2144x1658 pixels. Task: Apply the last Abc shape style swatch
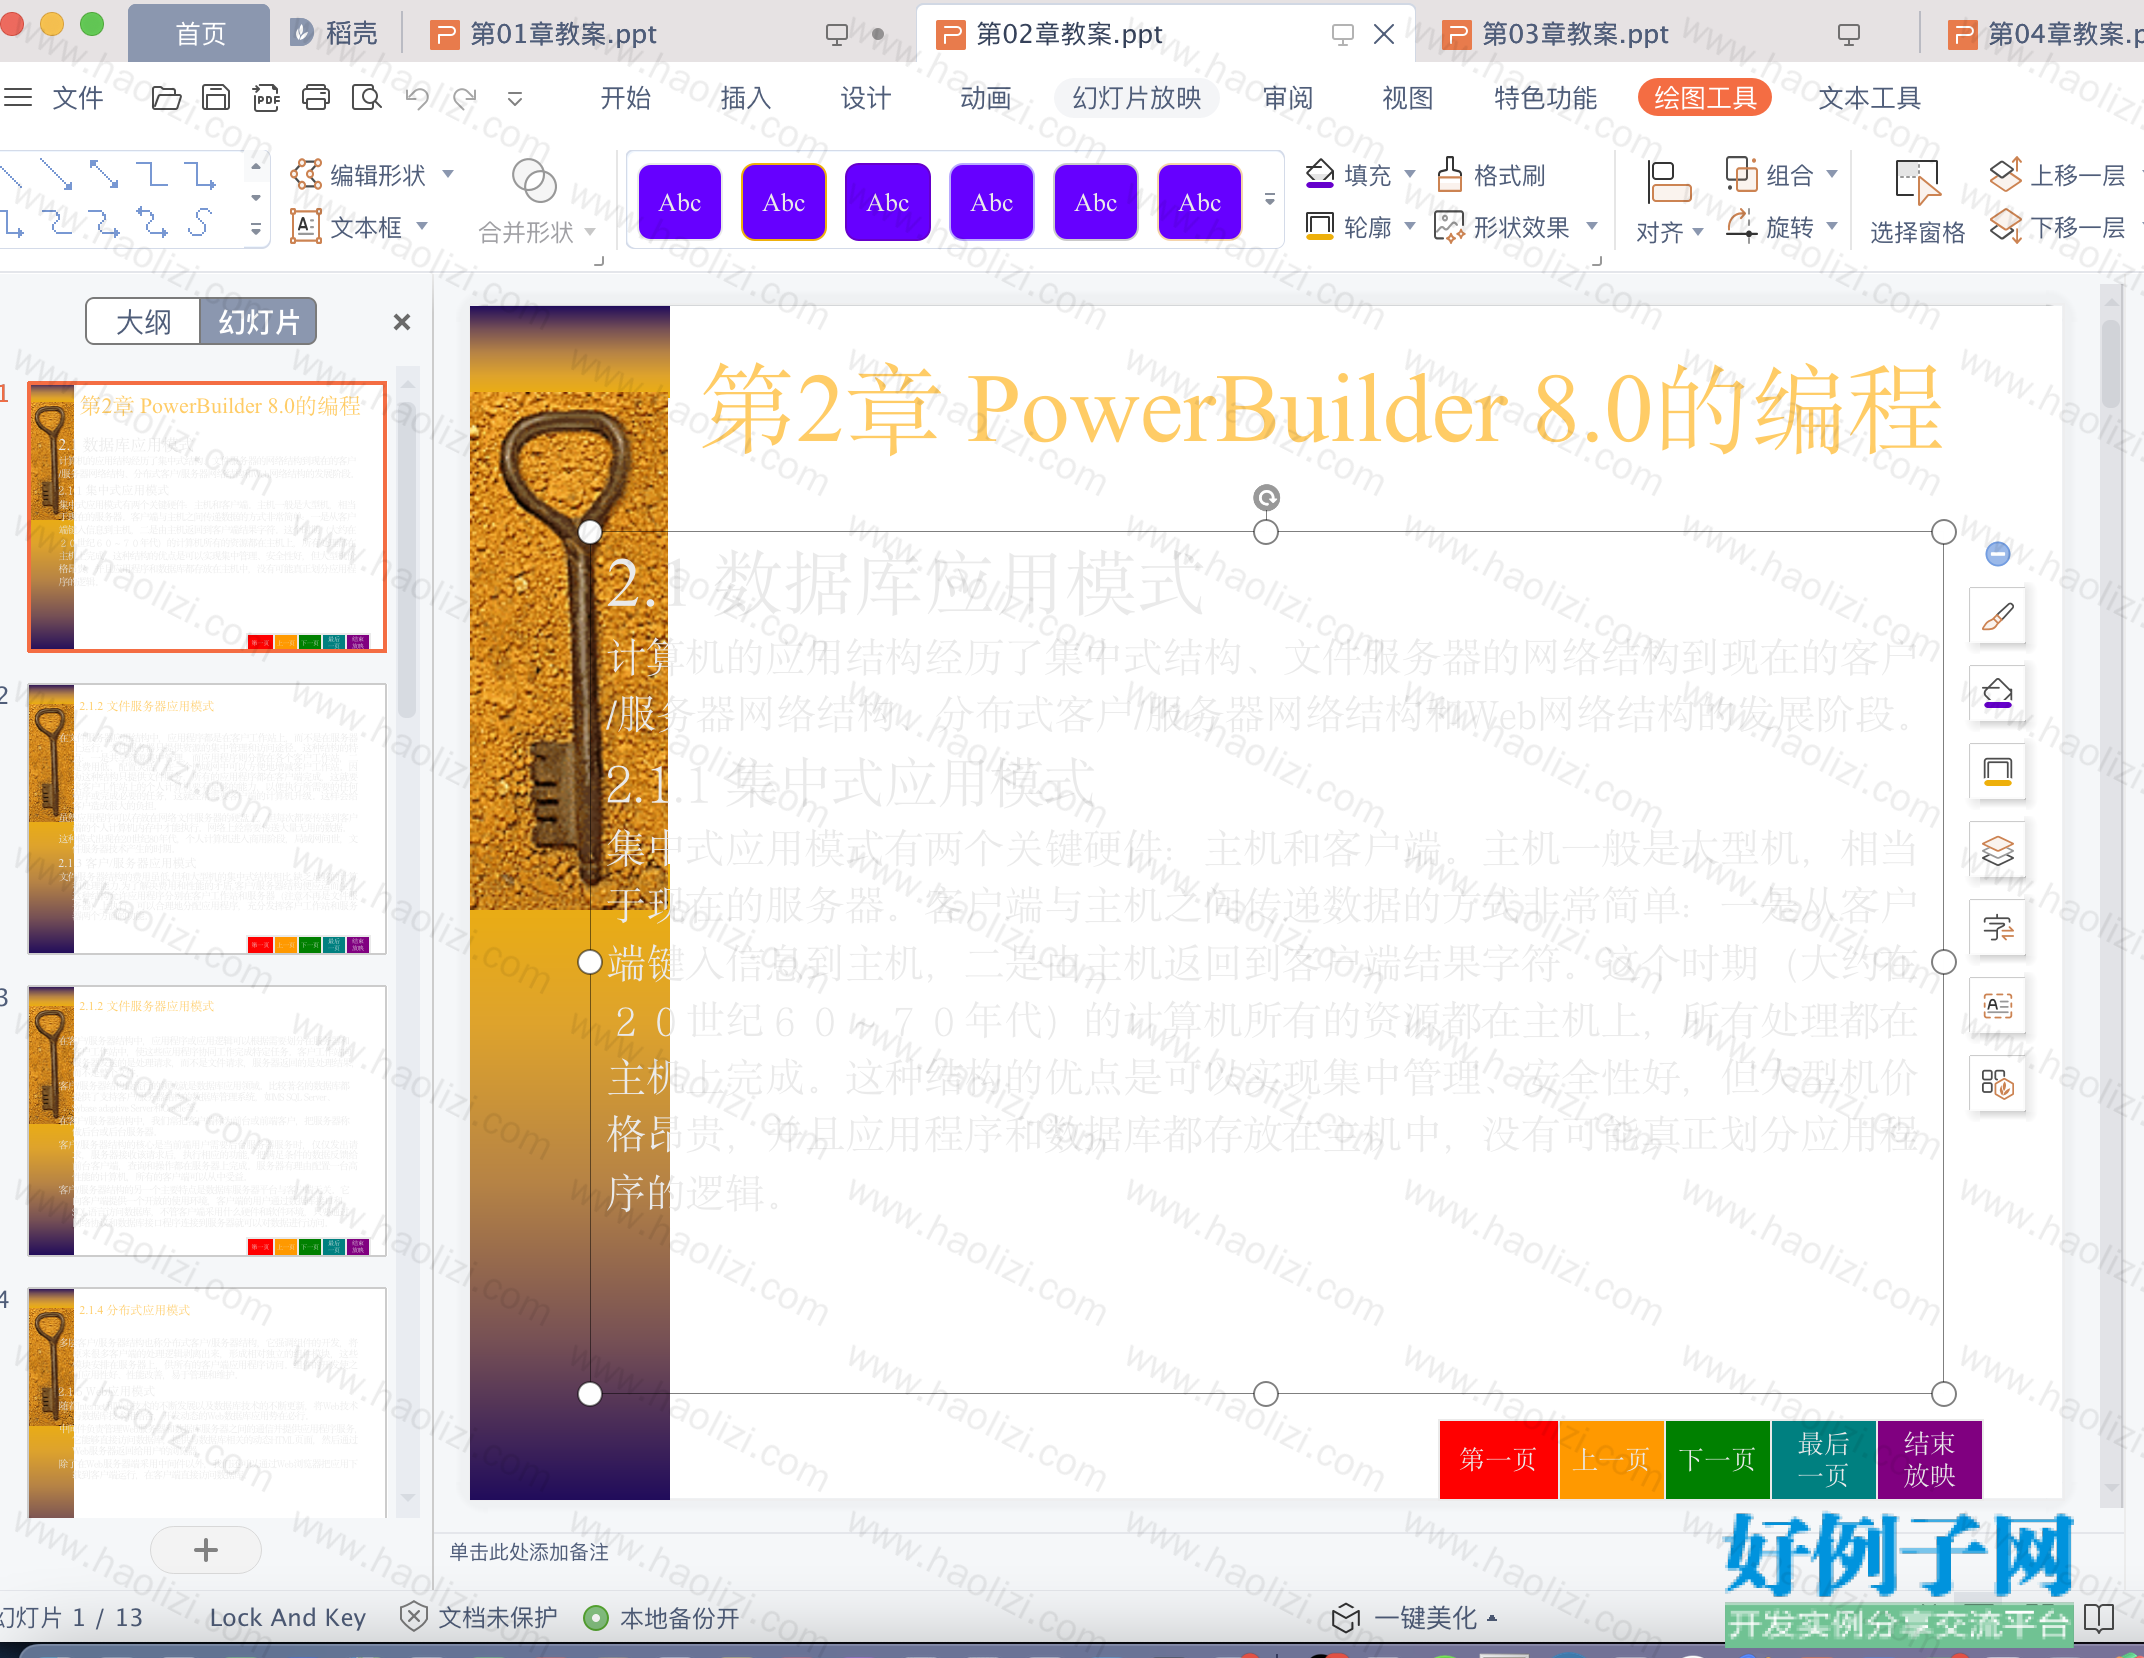click(1200, 202)
